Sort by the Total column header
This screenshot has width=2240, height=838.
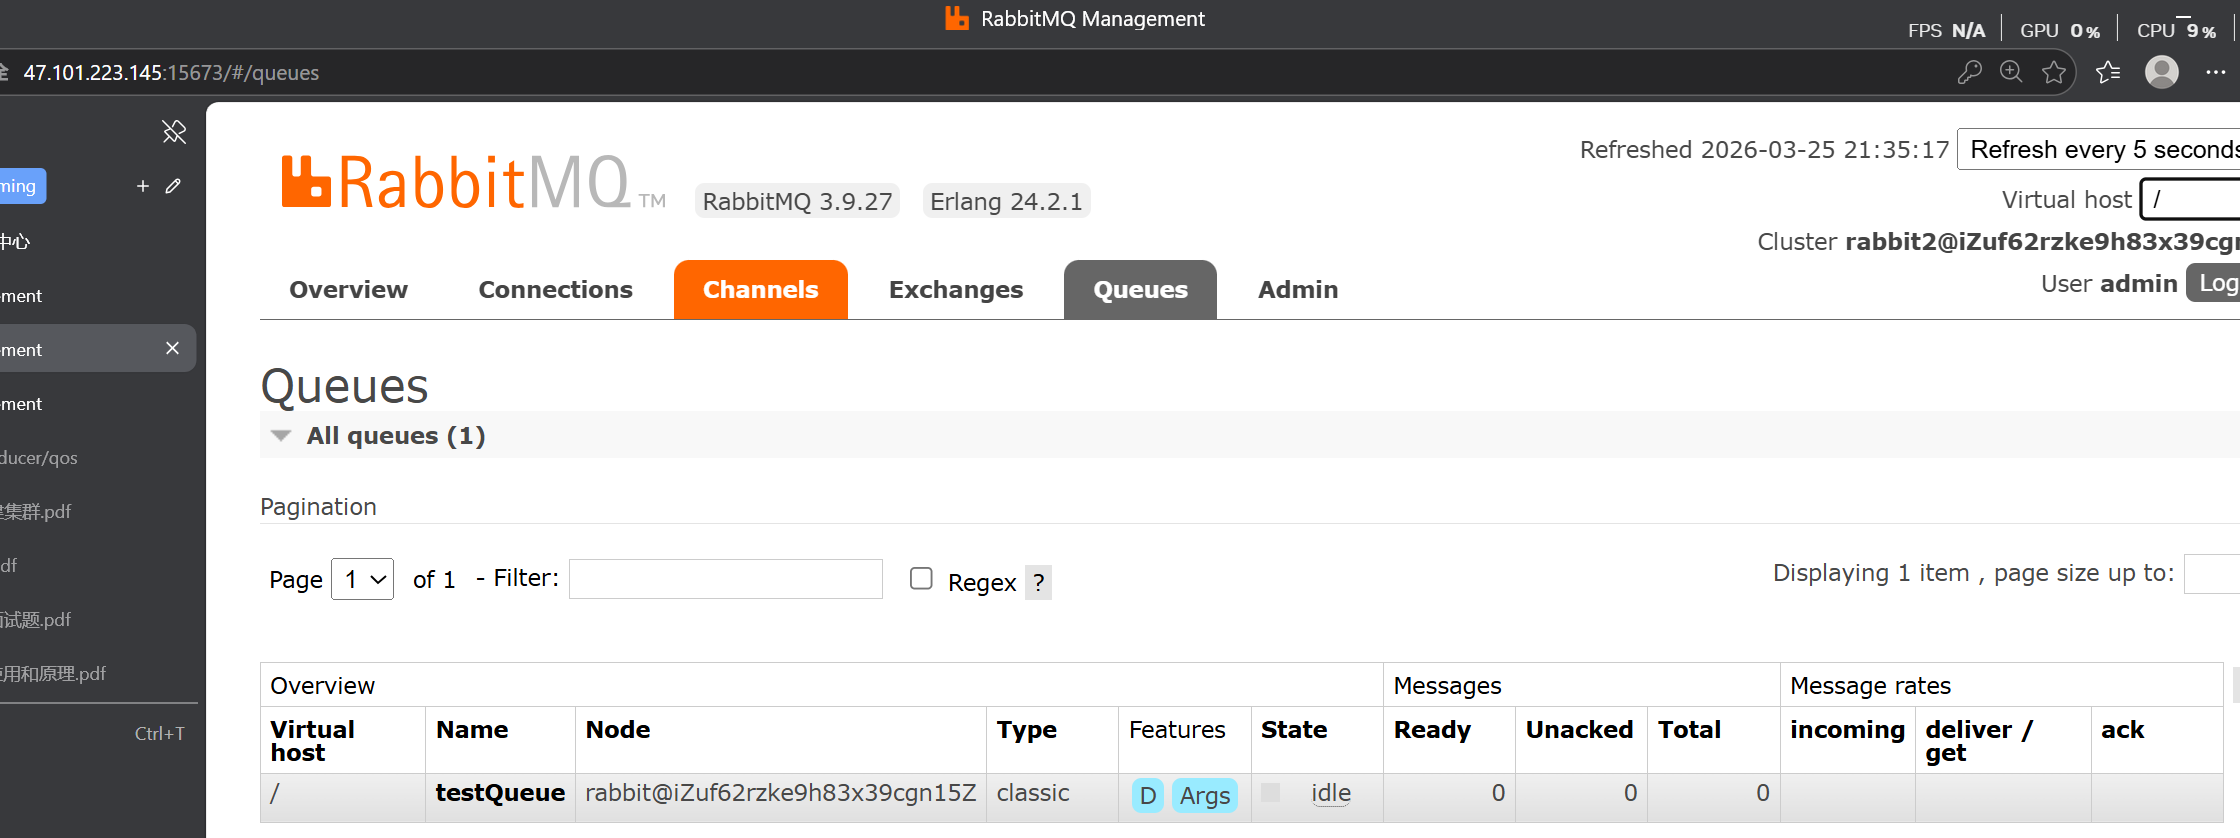1689,730
